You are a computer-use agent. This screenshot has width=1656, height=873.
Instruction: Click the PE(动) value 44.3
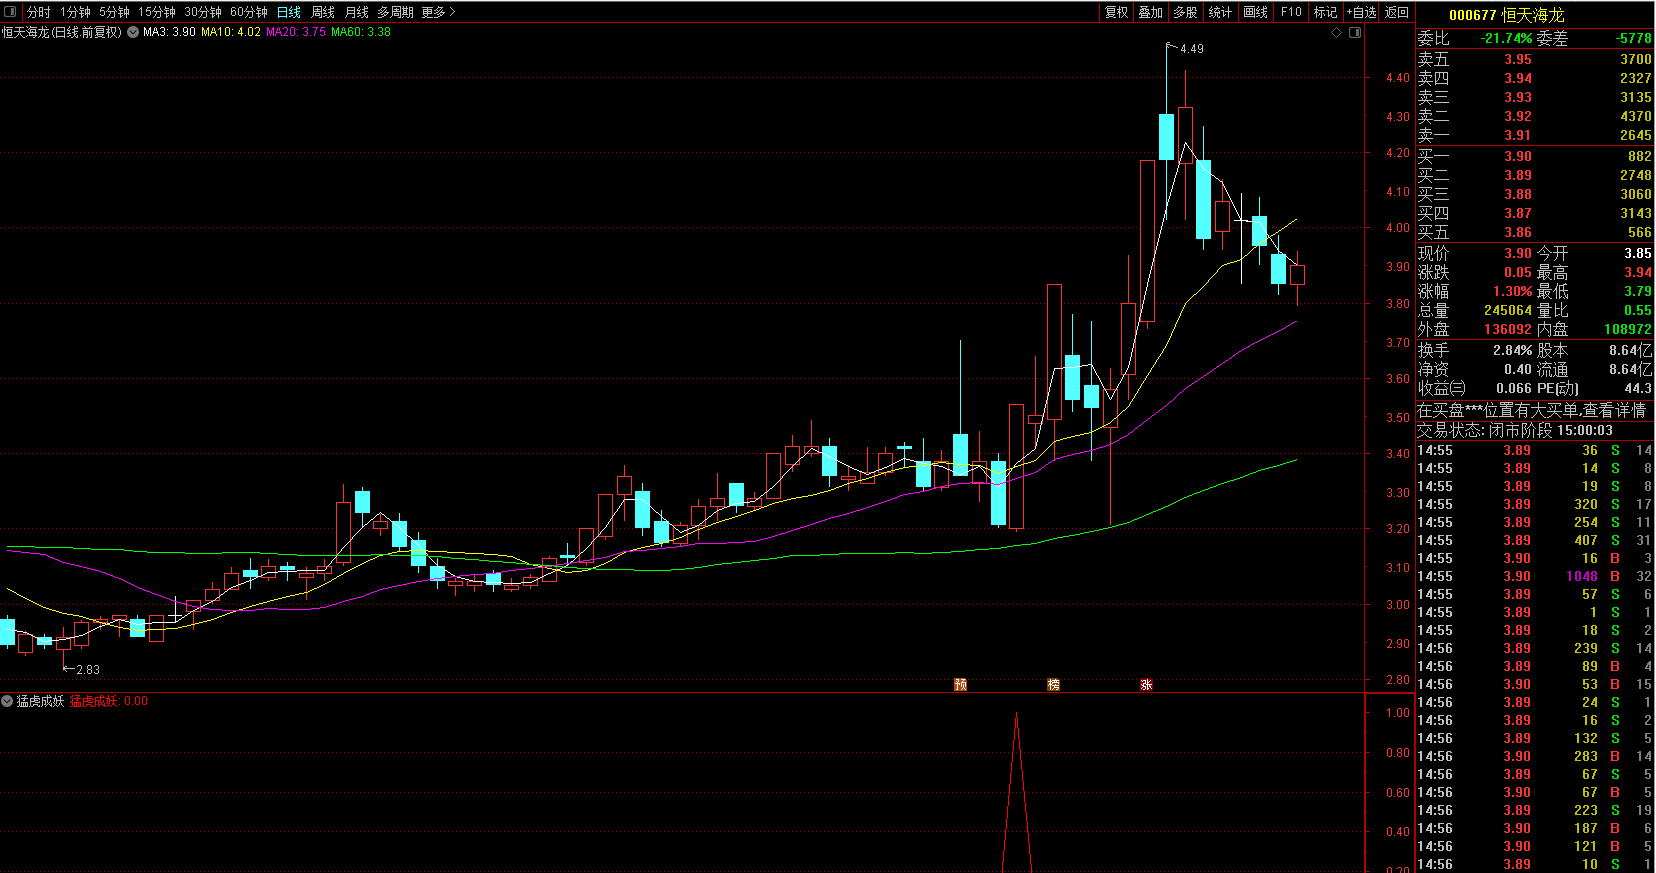[x=1638, y=388]
